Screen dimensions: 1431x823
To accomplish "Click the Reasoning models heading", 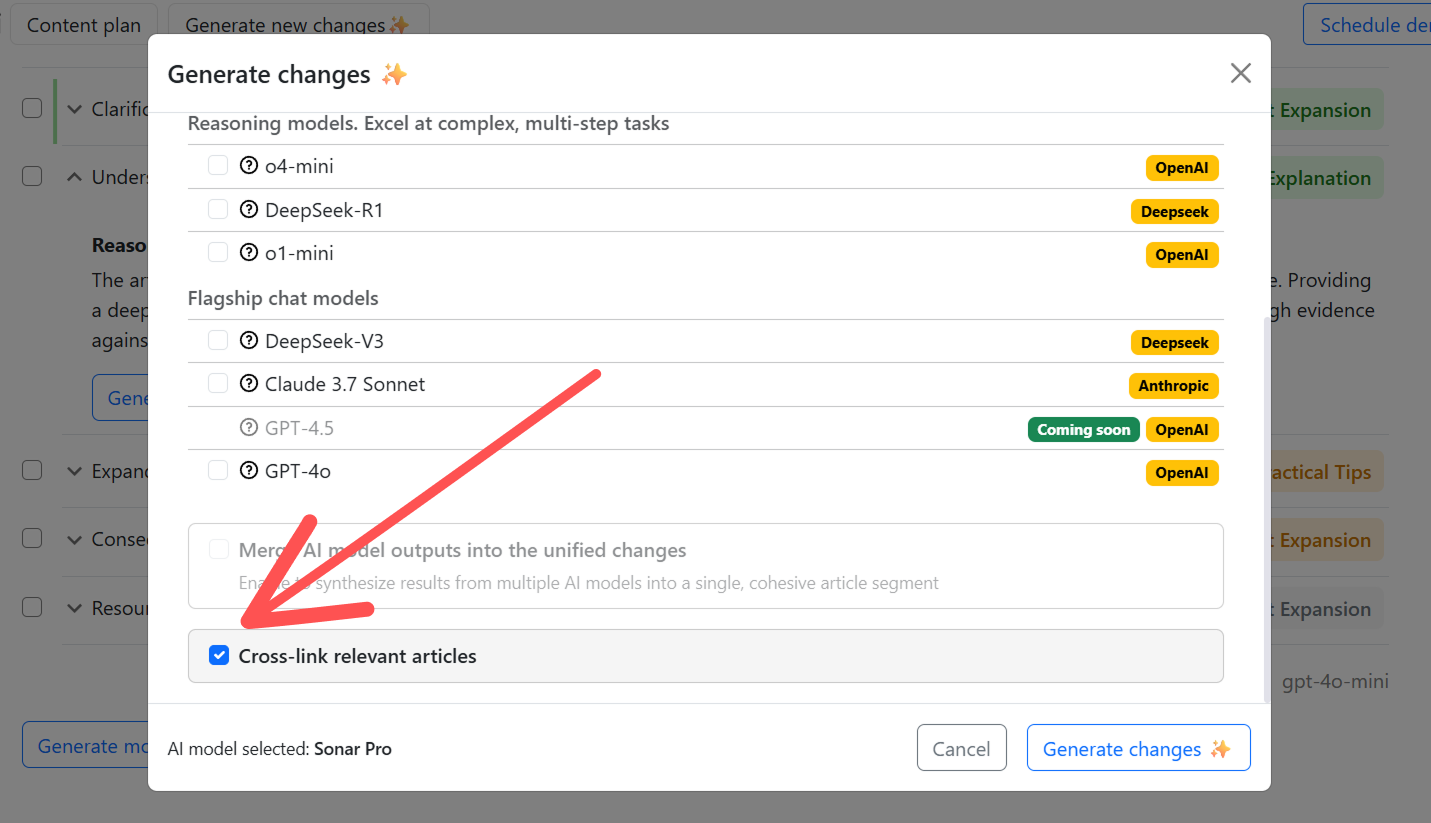I will tap(429, 123).
